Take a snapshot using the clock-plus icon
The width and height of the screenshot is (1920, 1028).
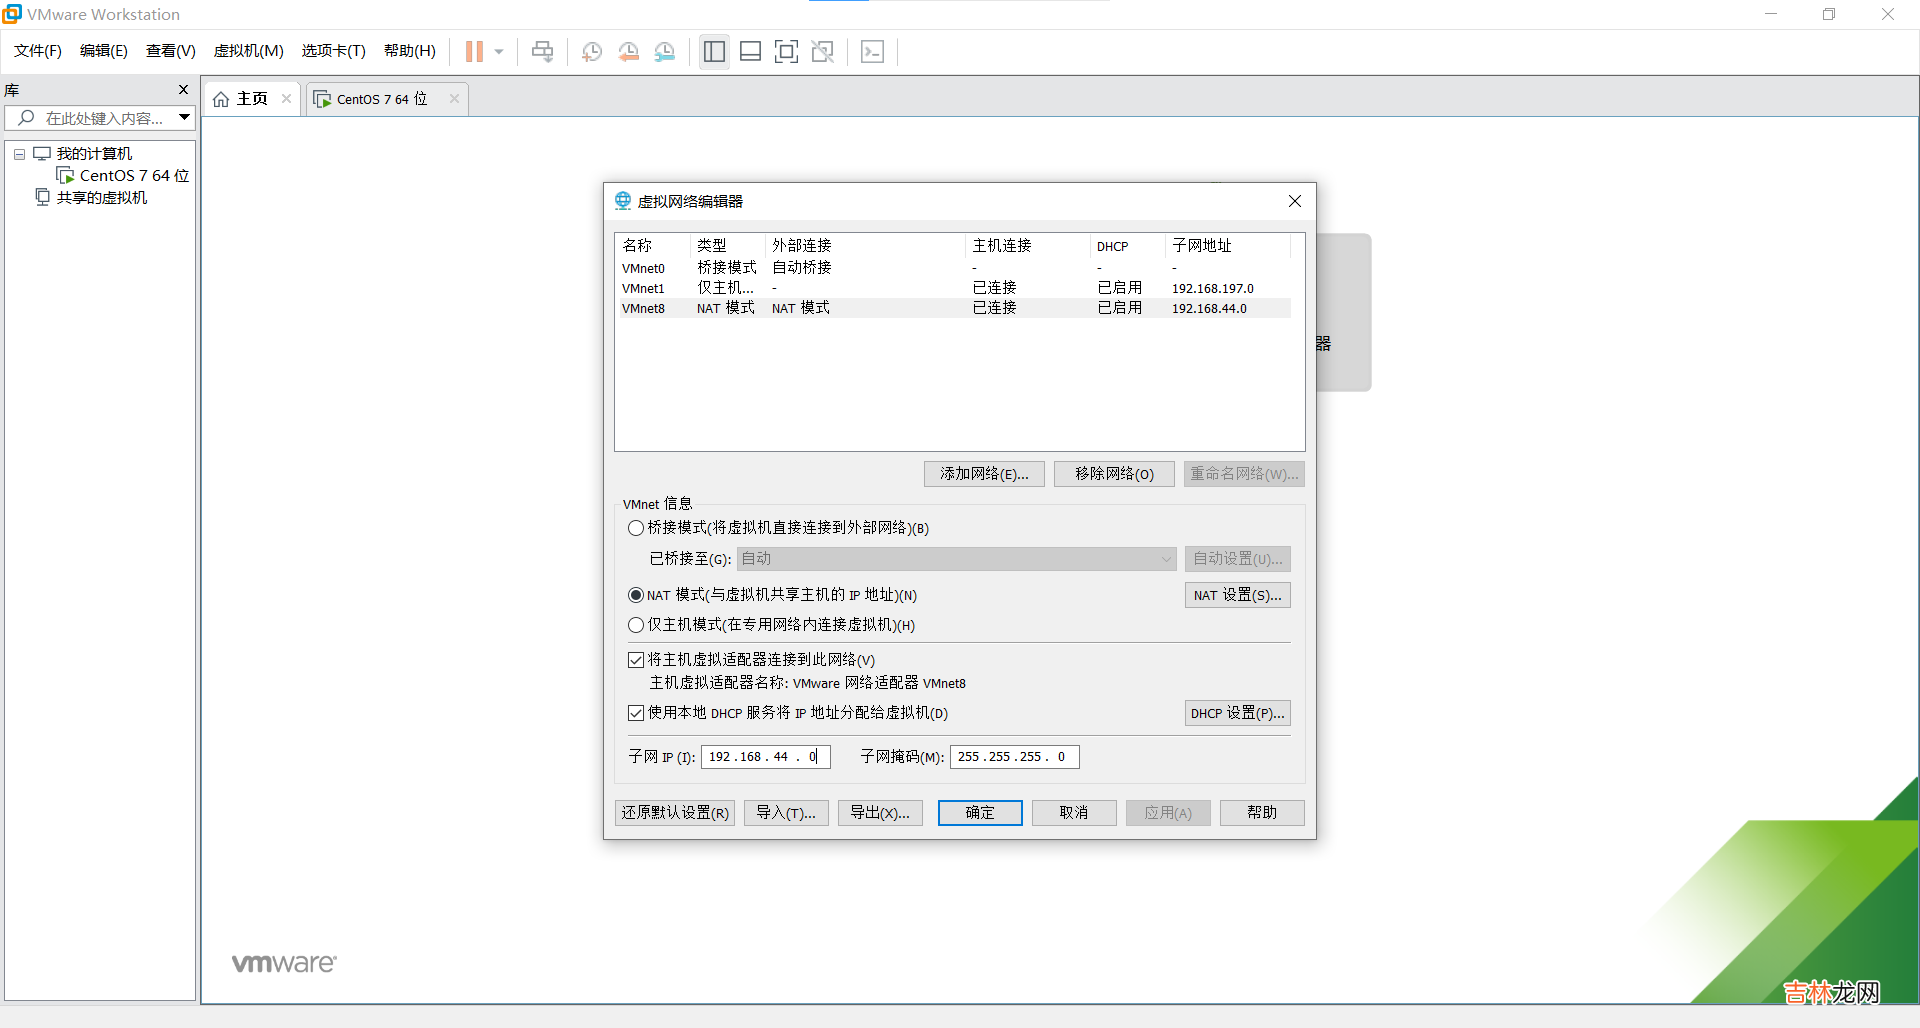click(592, 52)
